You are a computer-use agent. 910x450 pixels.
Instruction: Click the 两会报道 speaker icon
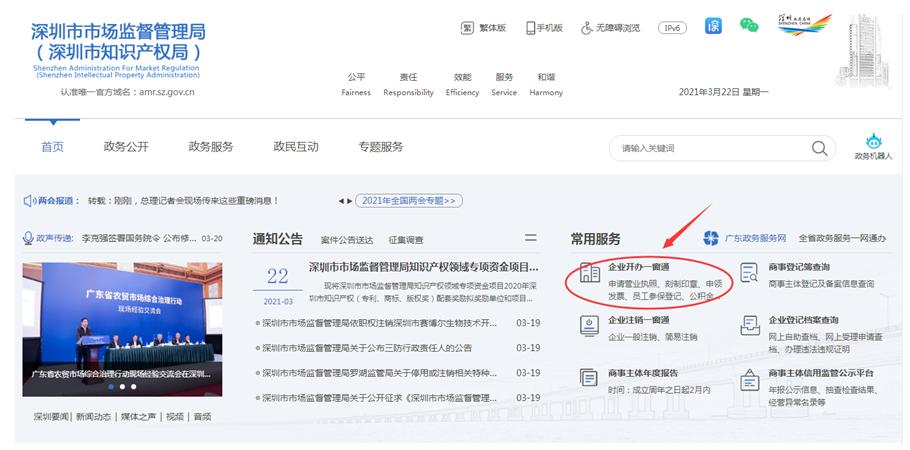(x=29, y=201)
